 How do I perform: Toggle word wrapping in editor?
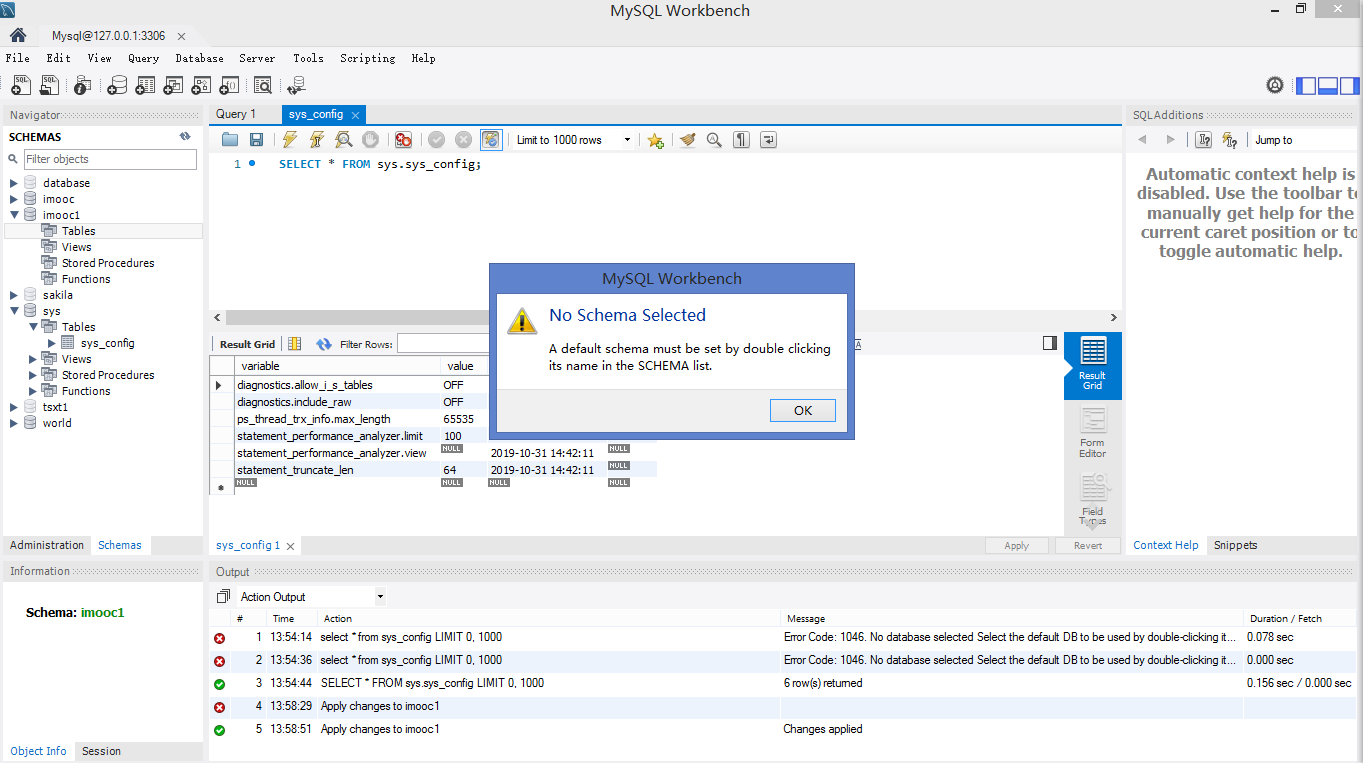tap(768, 140)
